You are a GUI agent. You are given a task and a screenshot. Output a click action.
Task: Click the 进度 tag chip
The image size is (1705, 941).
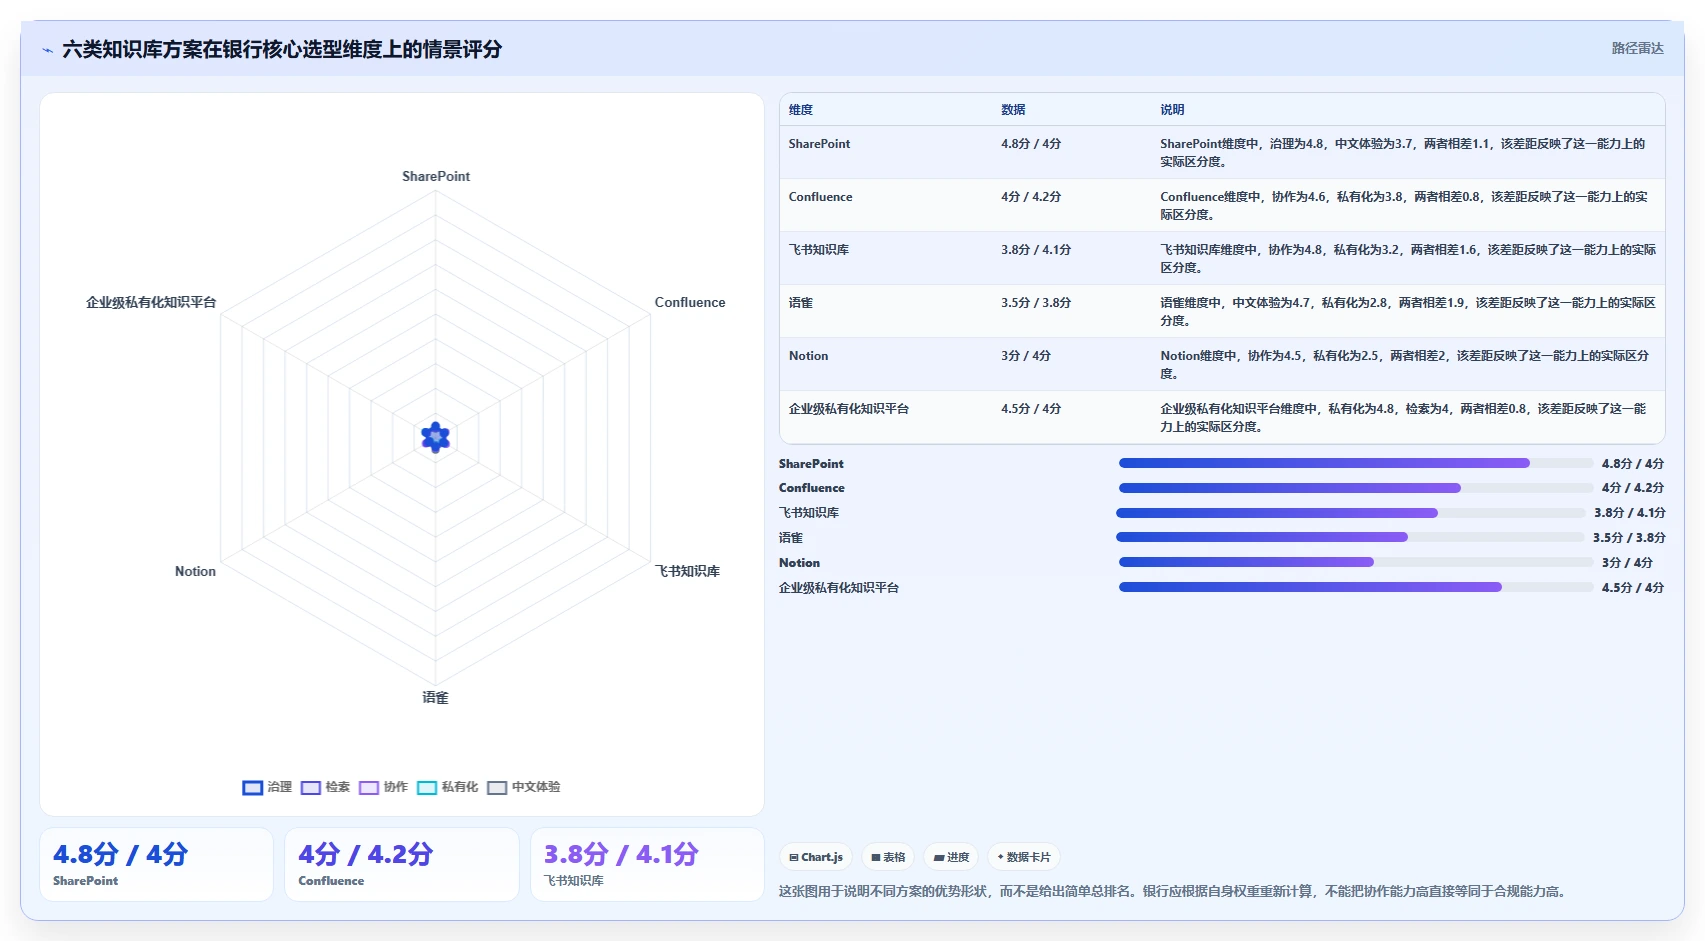pyautogui.click(x=951, y=857)
